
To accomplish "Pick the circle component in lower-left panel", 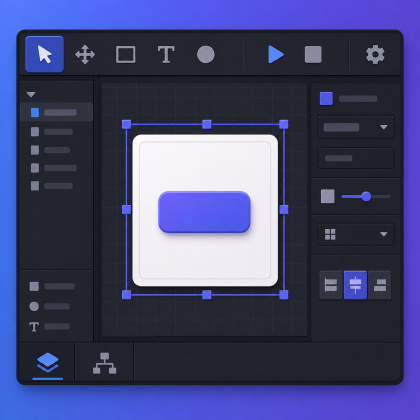I will coord(34,306).
